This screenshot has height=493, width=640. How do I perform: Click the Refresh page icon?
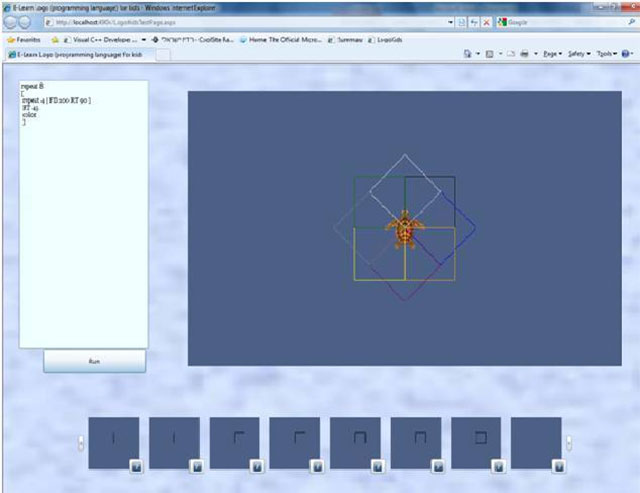(x=473, y=22)
